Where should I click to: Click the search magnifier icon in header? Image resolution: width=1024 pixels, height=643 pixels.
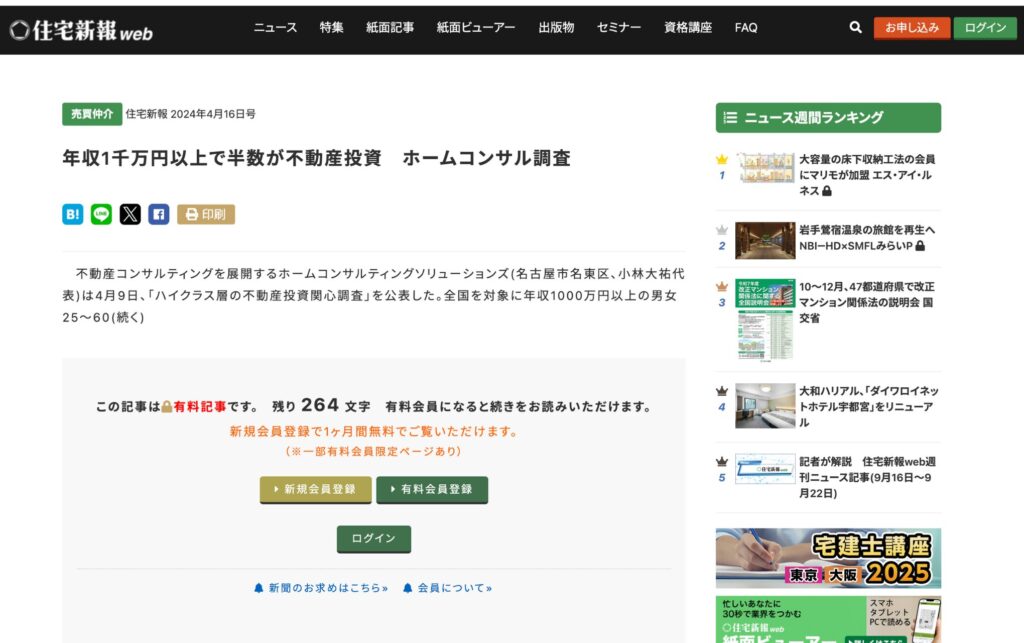(855, 28)
